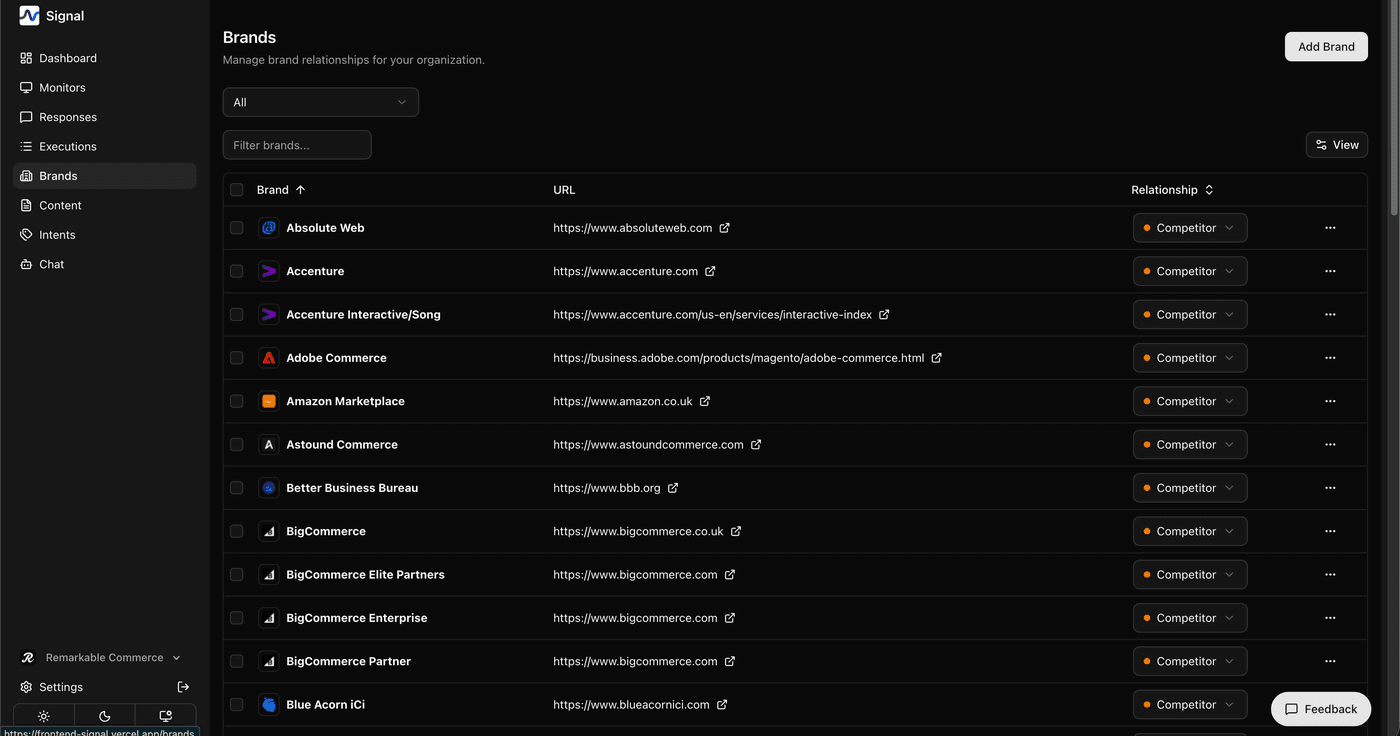Open Monitors in sidebar
Image resolution: width=1400 pixels, height=736 pixels.
(x=104, y=87)
